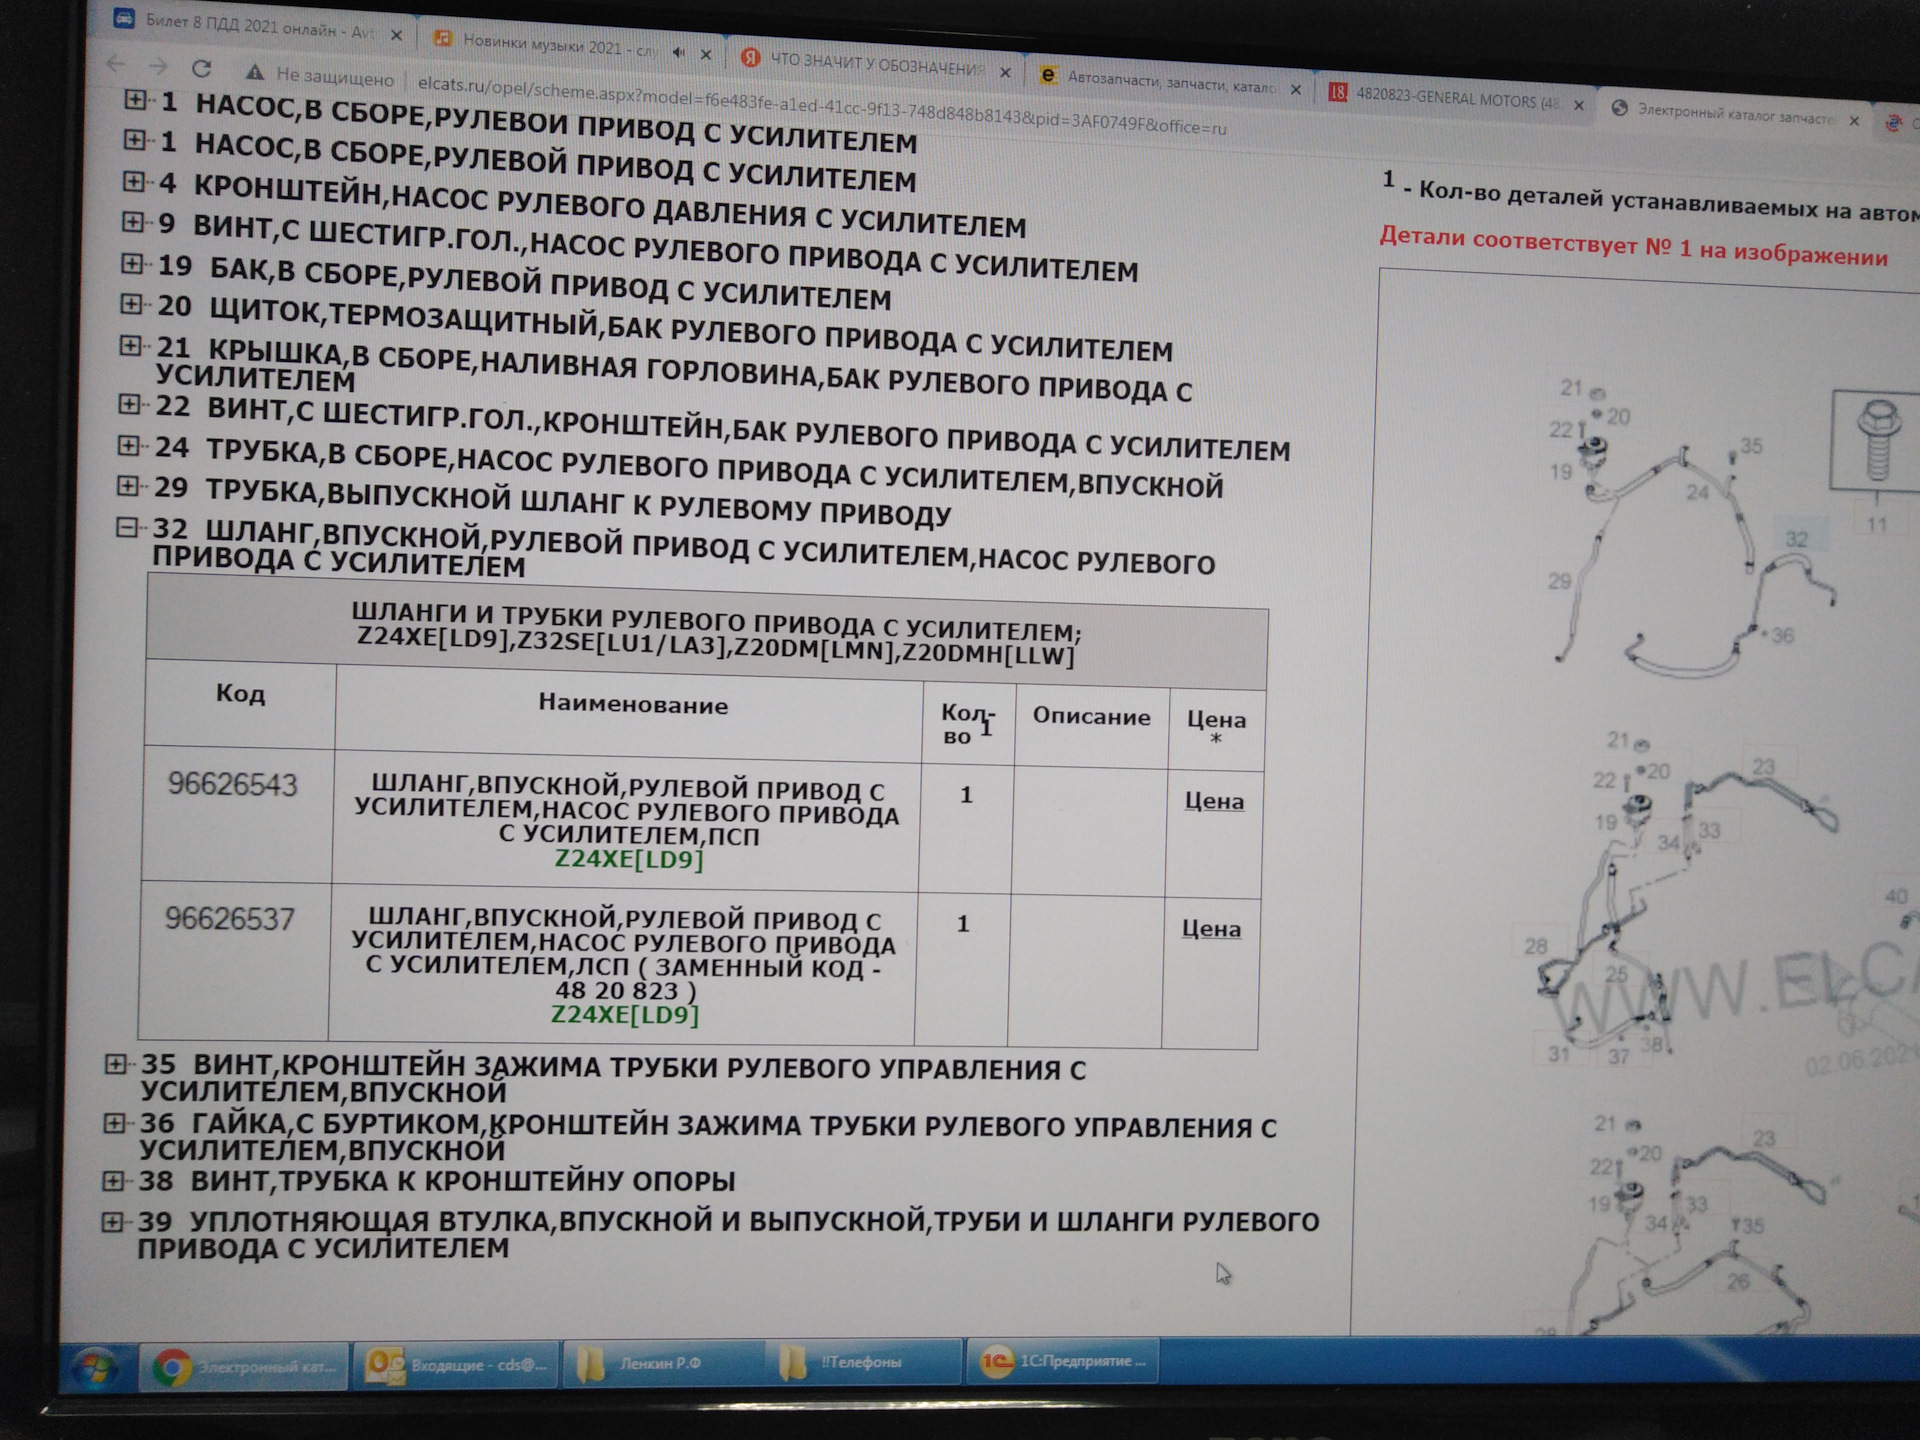This screenshot has width=1920, height=1440.
Task: Click the bolt thumbnail numbered 11
Action: [1876, 440]
